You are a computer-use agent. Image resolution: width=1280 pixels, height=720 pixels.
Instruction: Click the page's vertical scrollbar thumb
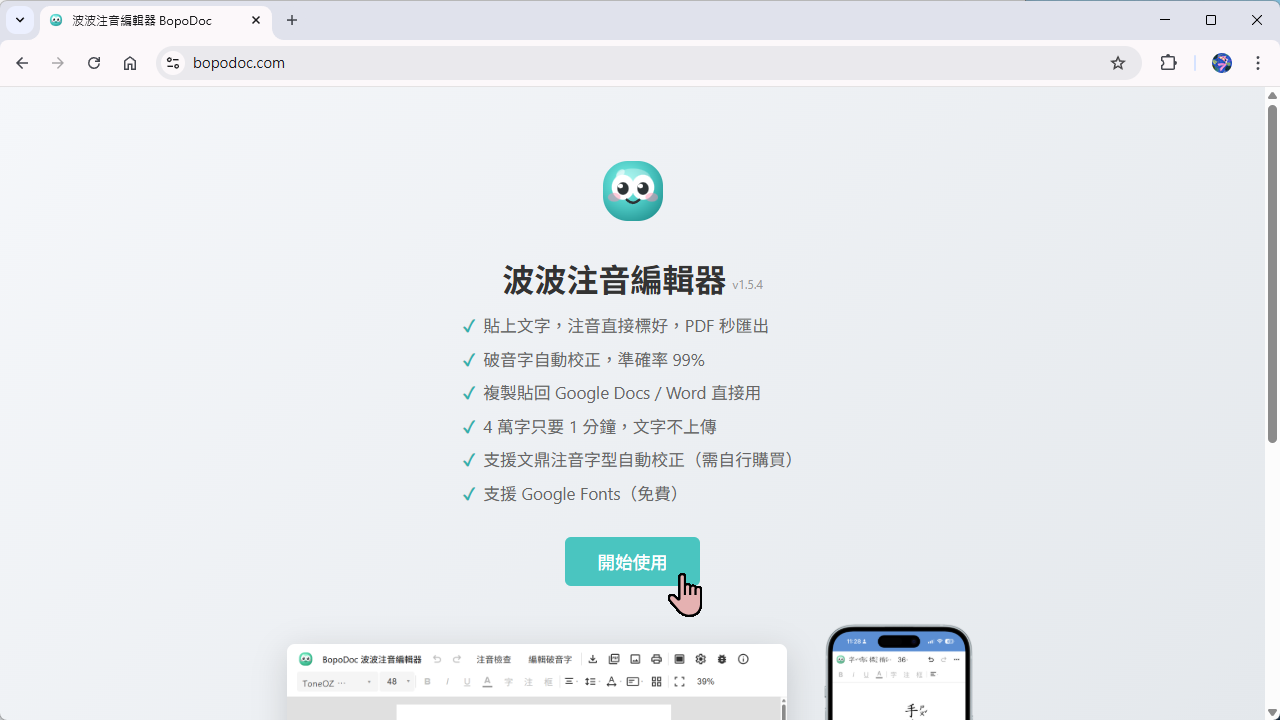(1272, 270)
